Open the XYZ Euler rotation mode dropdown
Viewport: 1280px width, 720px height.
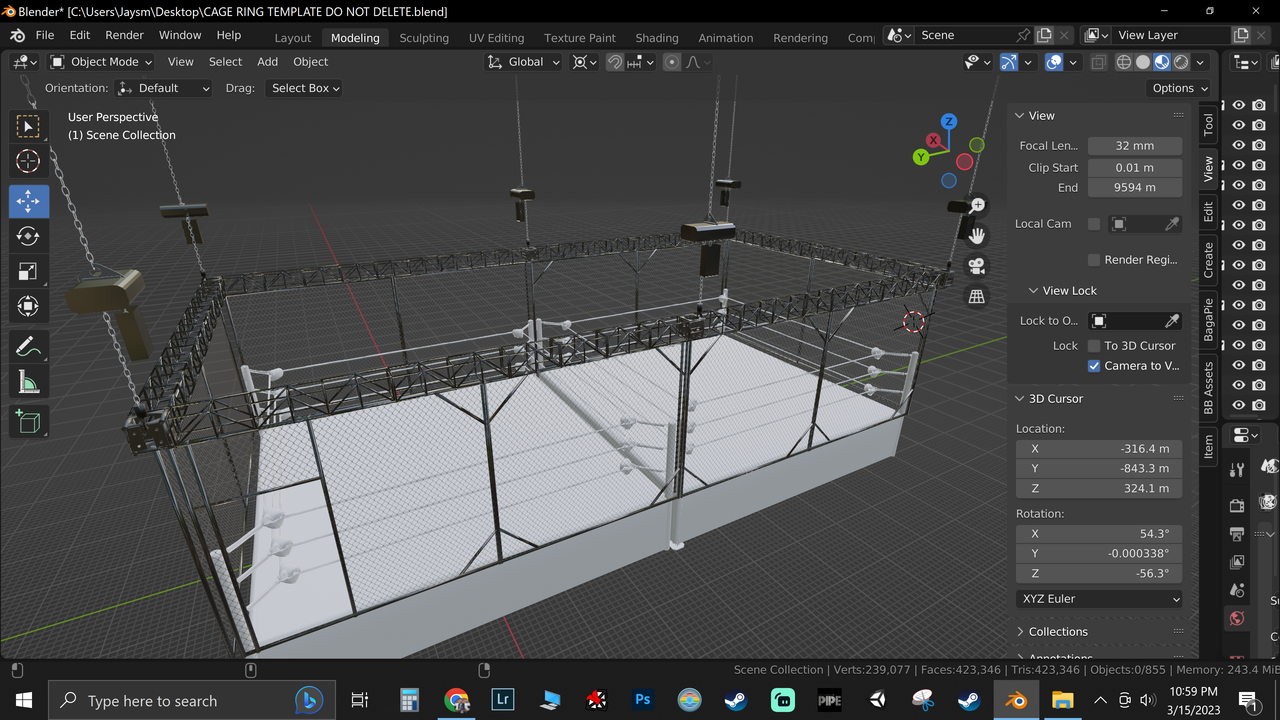pos(1099,599)
